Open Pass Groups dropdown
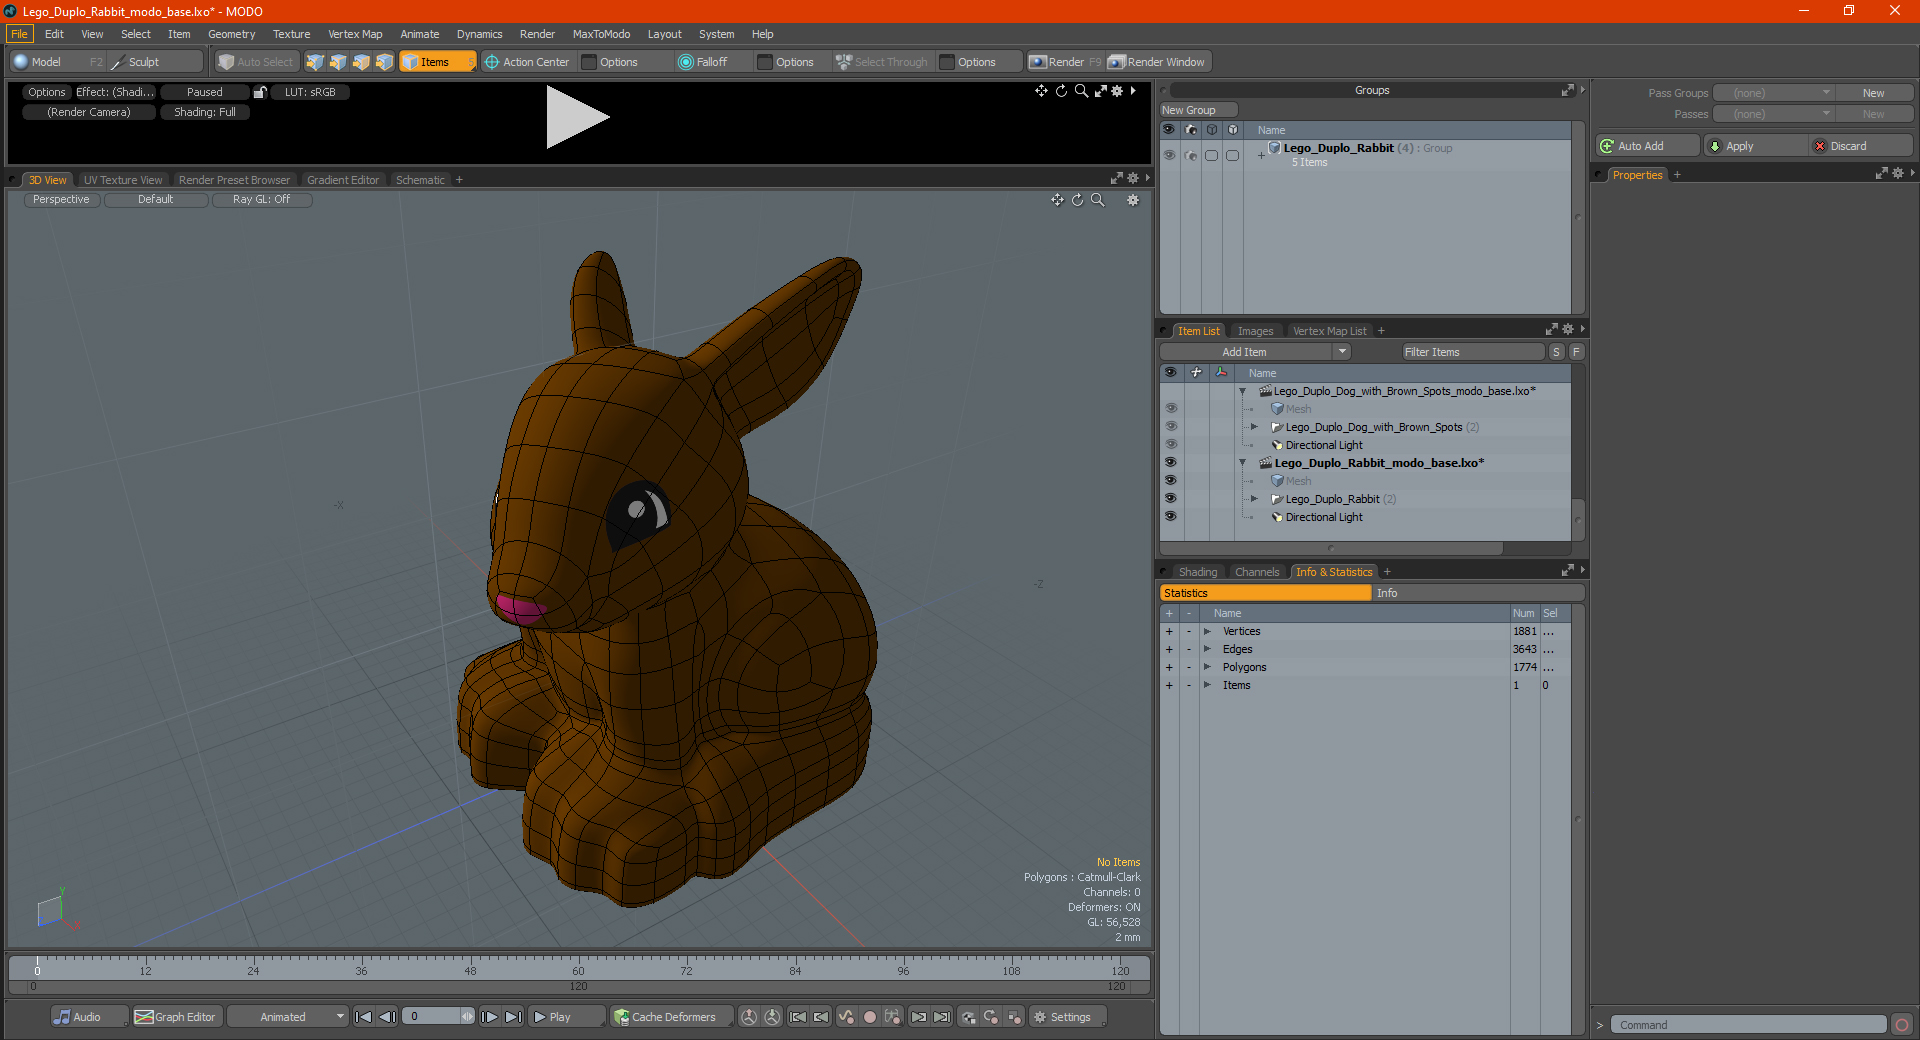This screenshot has height=1040, width=1920. [1773, 93]
